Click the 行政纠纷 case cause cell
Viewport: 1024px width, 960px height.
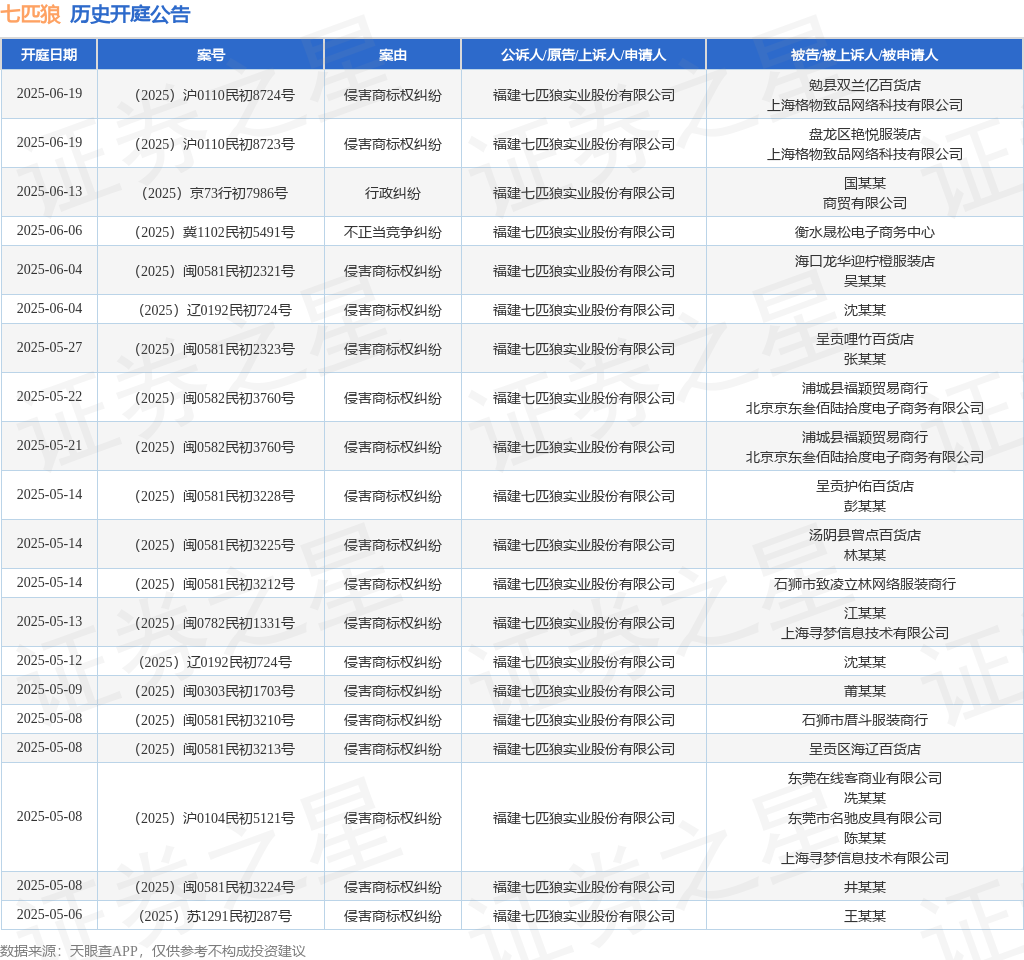tap(392, 193)
